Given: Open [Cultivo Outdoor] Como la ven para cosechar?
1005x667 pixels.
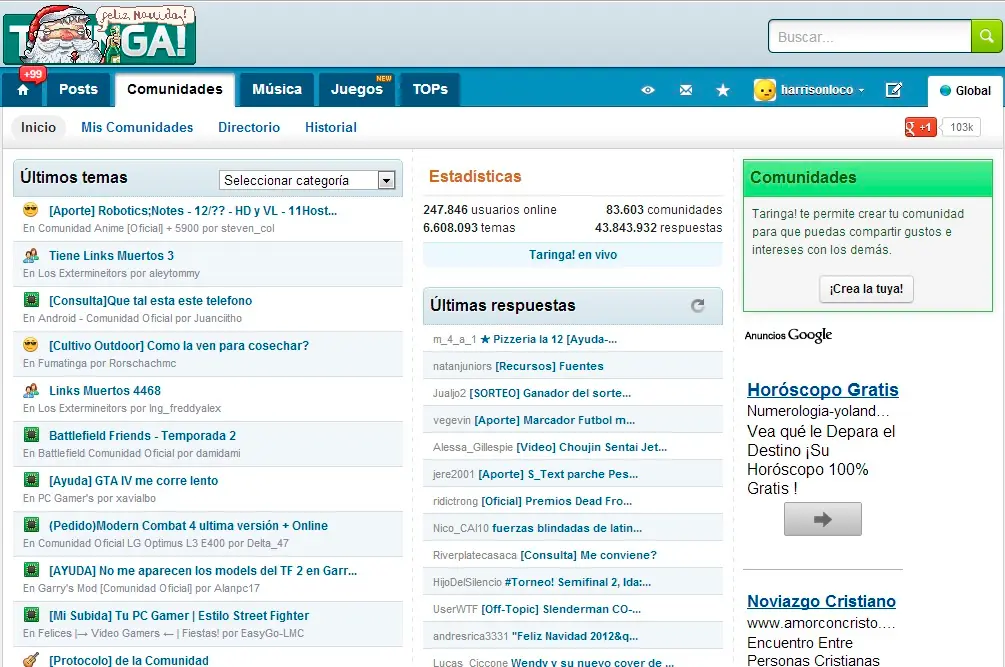Looking at the screenshot, I should coord(179,345).
